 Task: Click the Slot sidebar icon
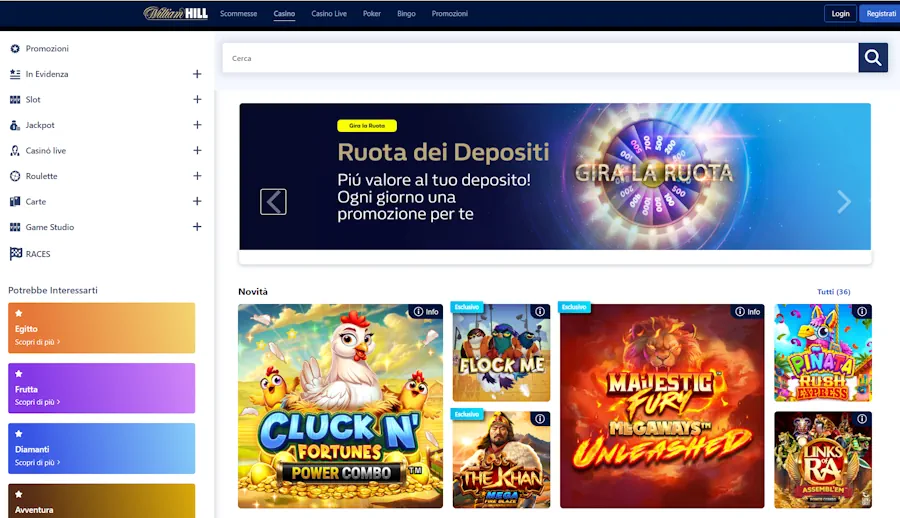click(15, 100)
